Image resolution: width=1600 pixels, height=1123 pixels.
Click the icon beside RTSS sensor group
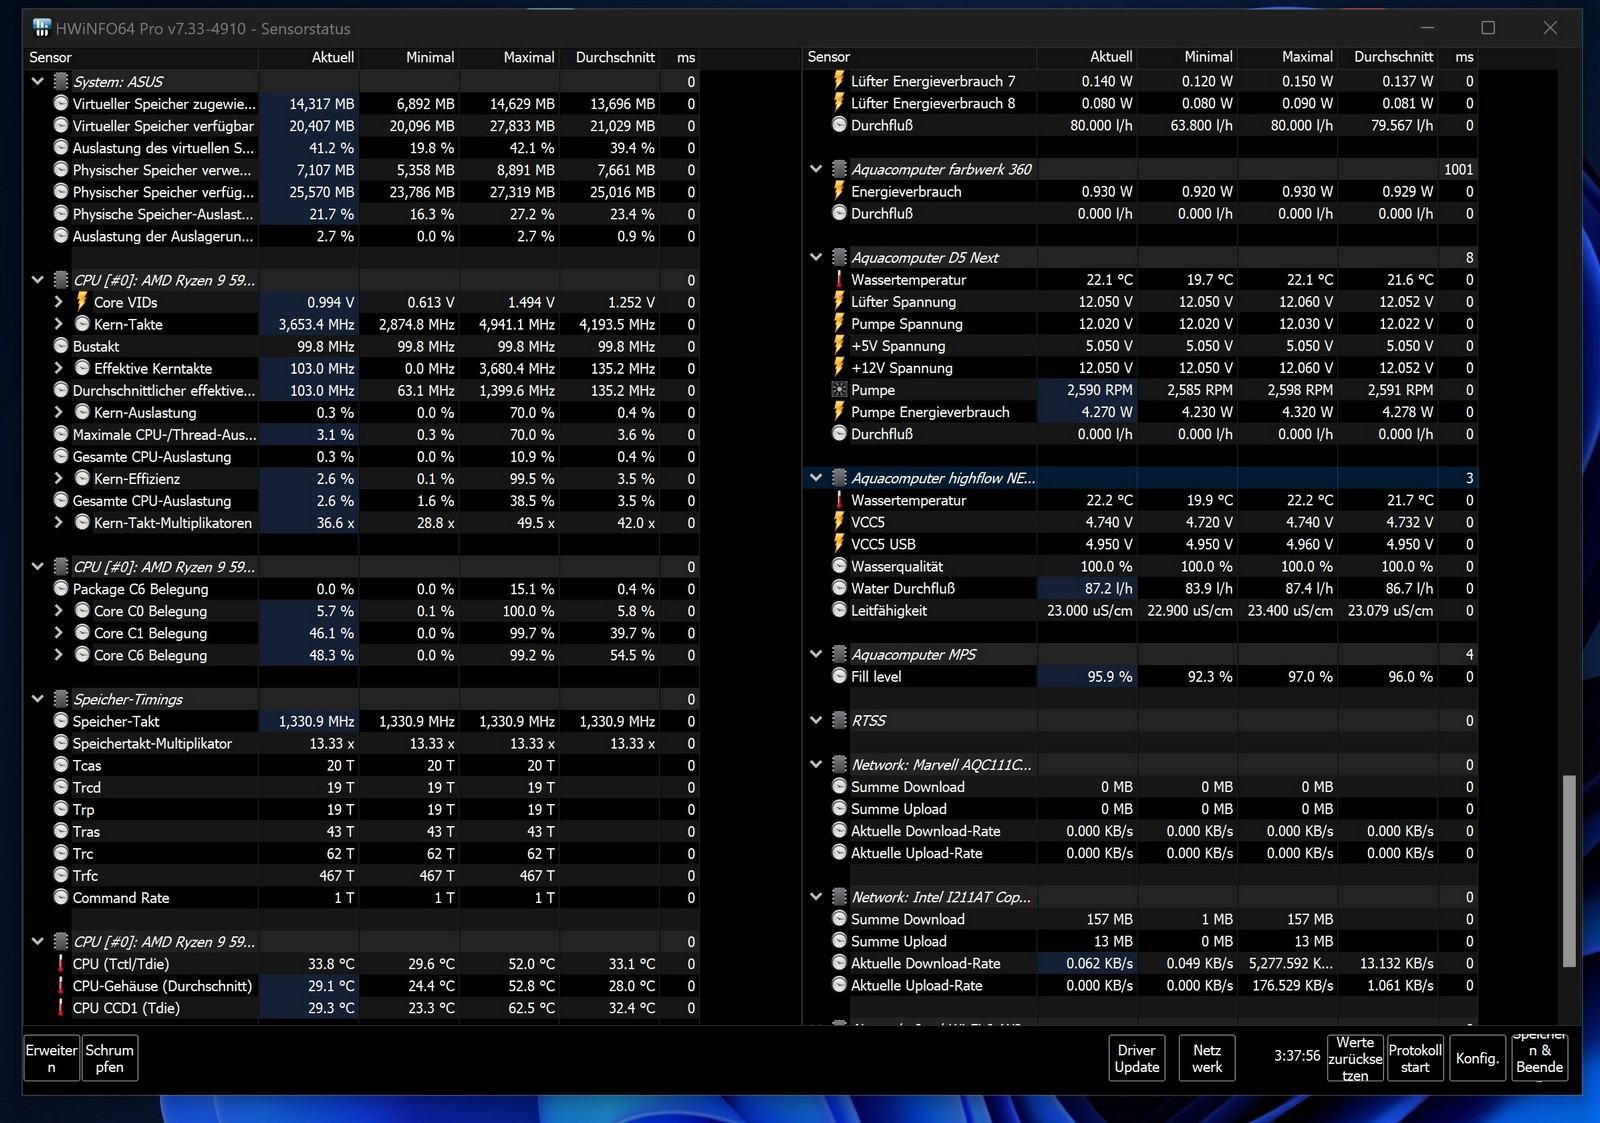point(839,720)
